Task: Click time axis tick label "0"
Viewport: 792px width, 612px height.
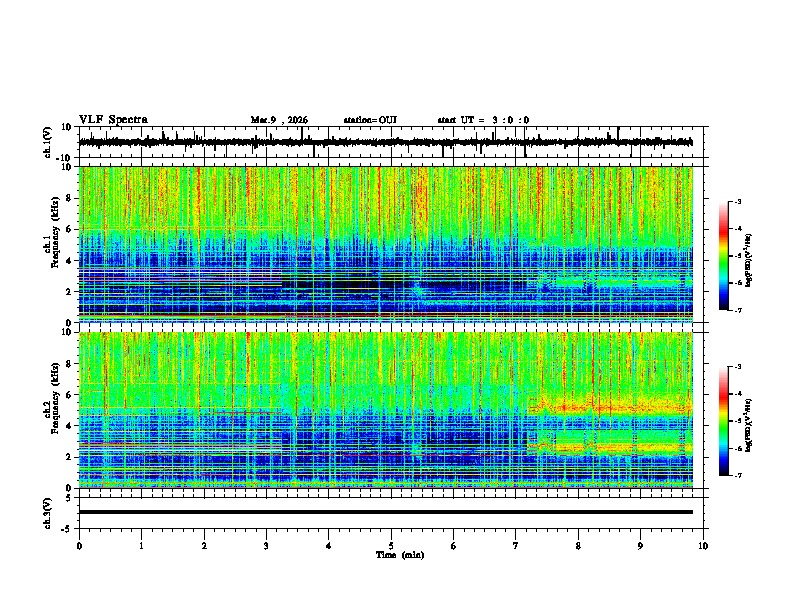Action: tap(79, 546)
